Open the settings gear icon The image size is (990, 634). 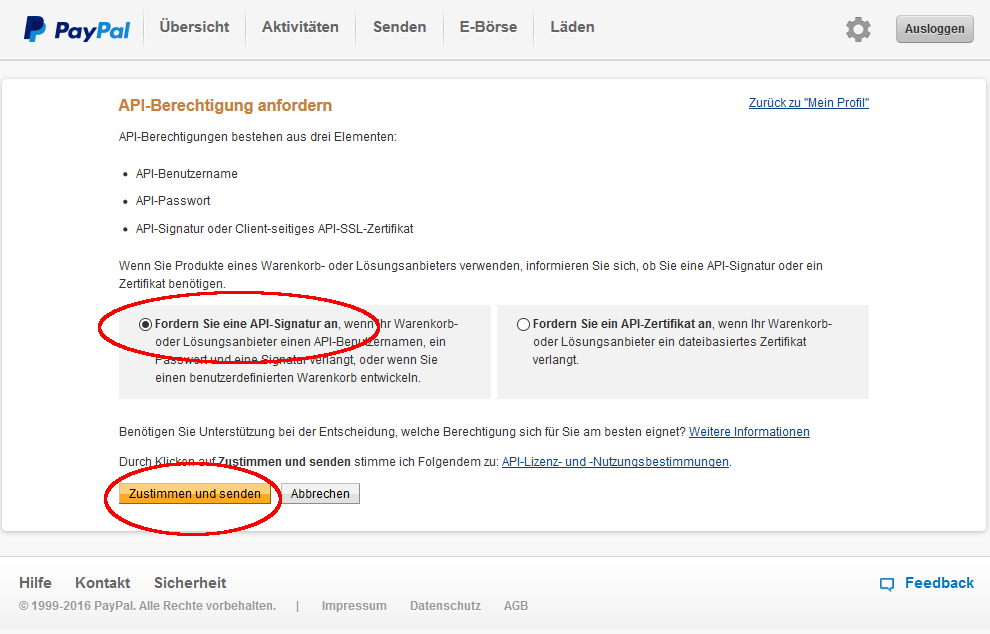coord(858,29)
